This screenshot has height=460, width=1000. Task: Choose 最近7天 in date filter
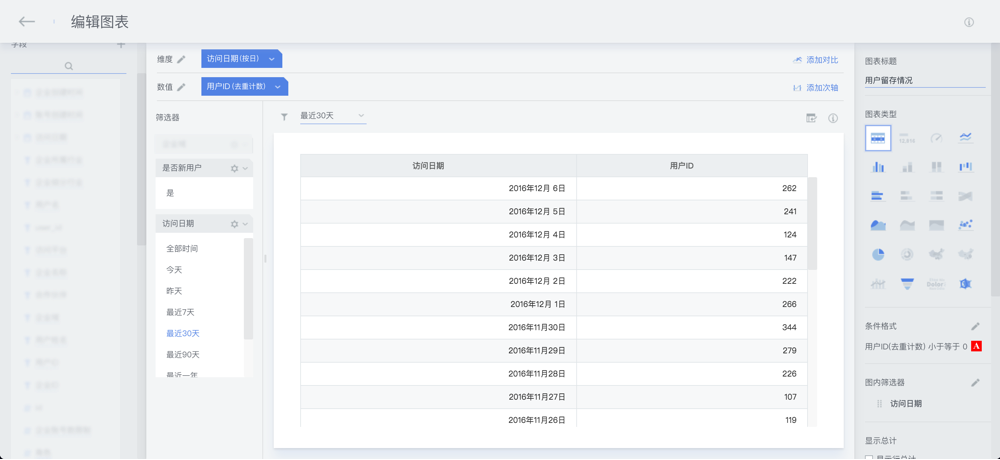coord(180,312)
